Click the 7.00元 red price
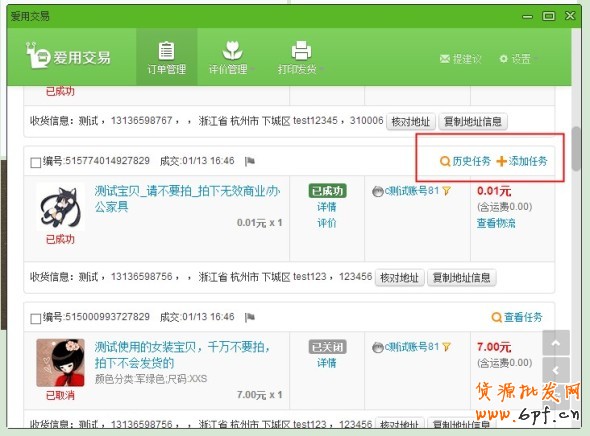590x436 pixels. (x=494, y=347)
